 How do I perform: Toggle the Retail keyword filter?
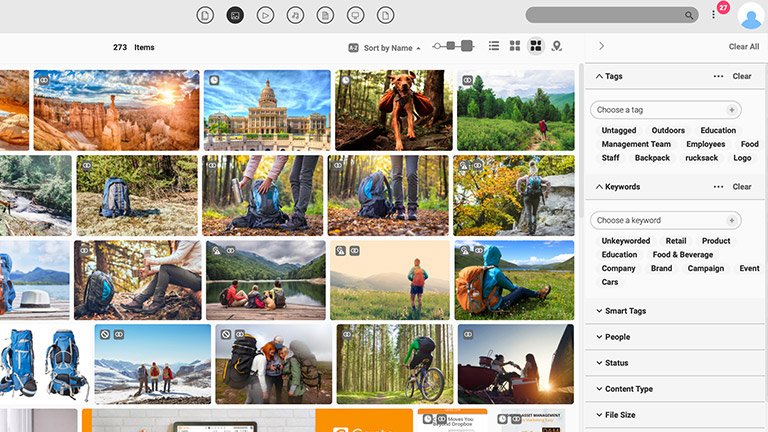[x=676, y=241]
